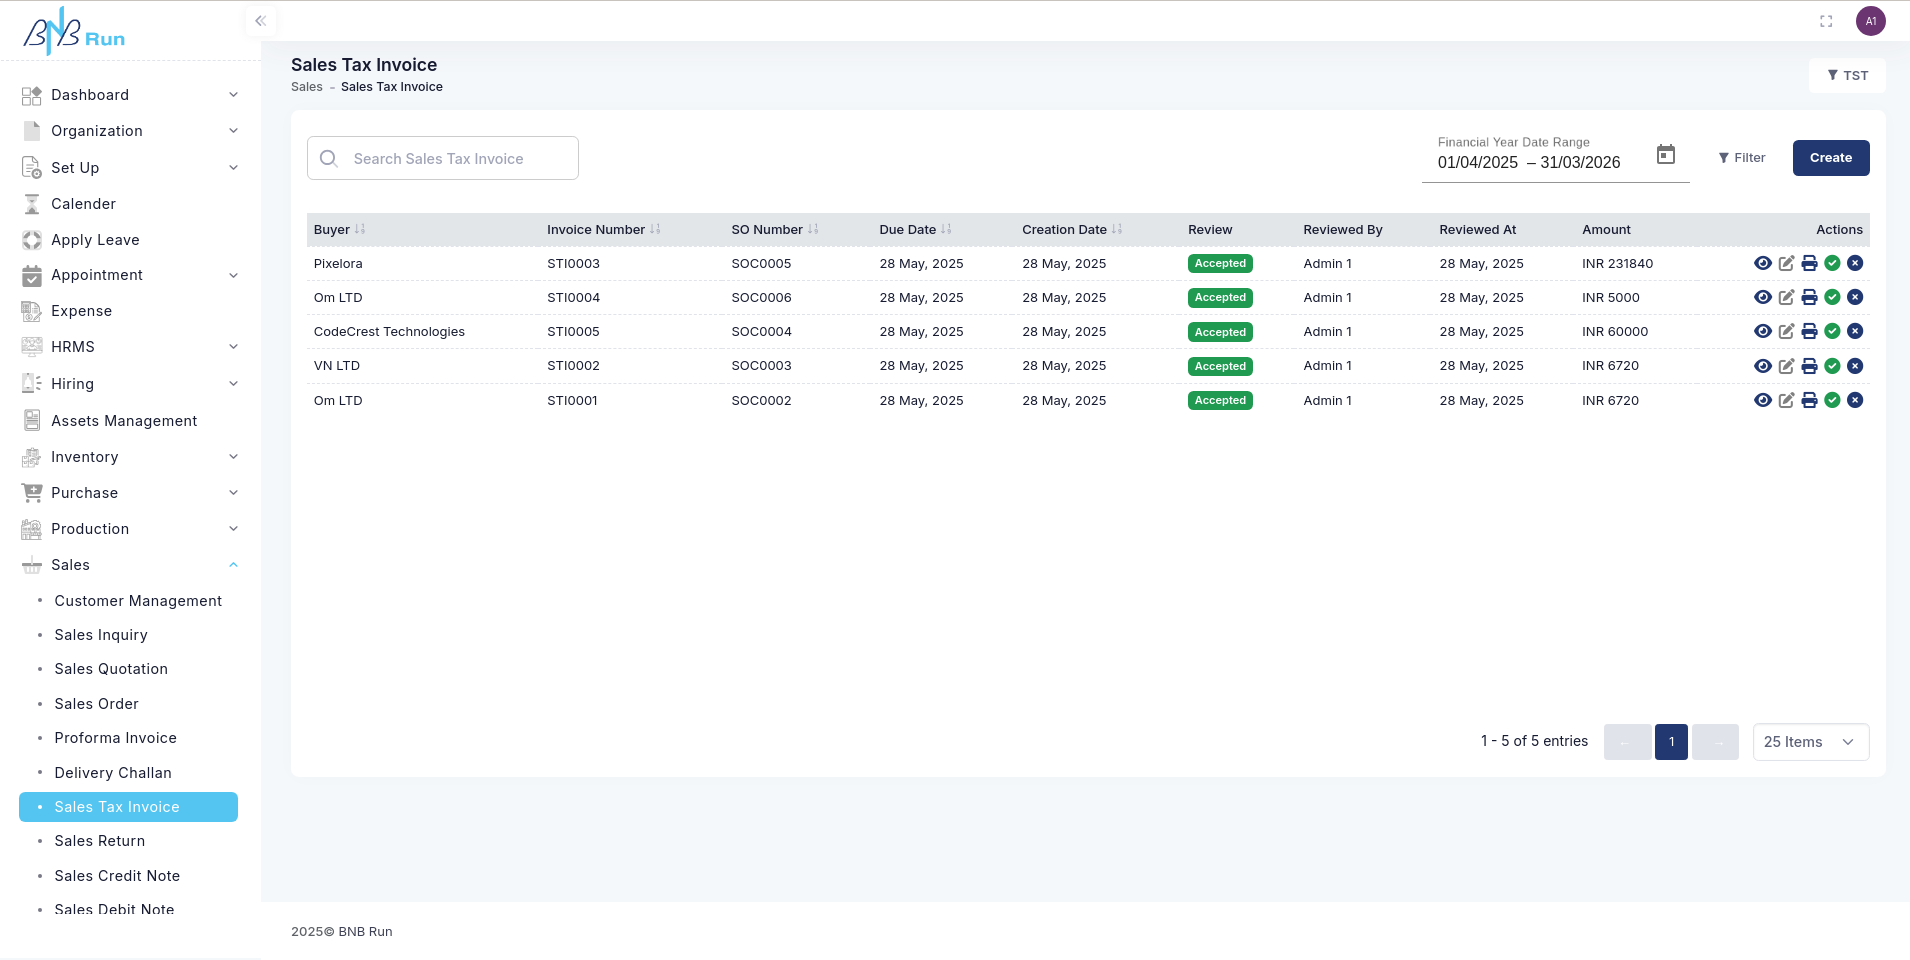View invoice STI0003 with eye icon
This screenshot has width=1910, height=960.
(x=1763, y=263)
